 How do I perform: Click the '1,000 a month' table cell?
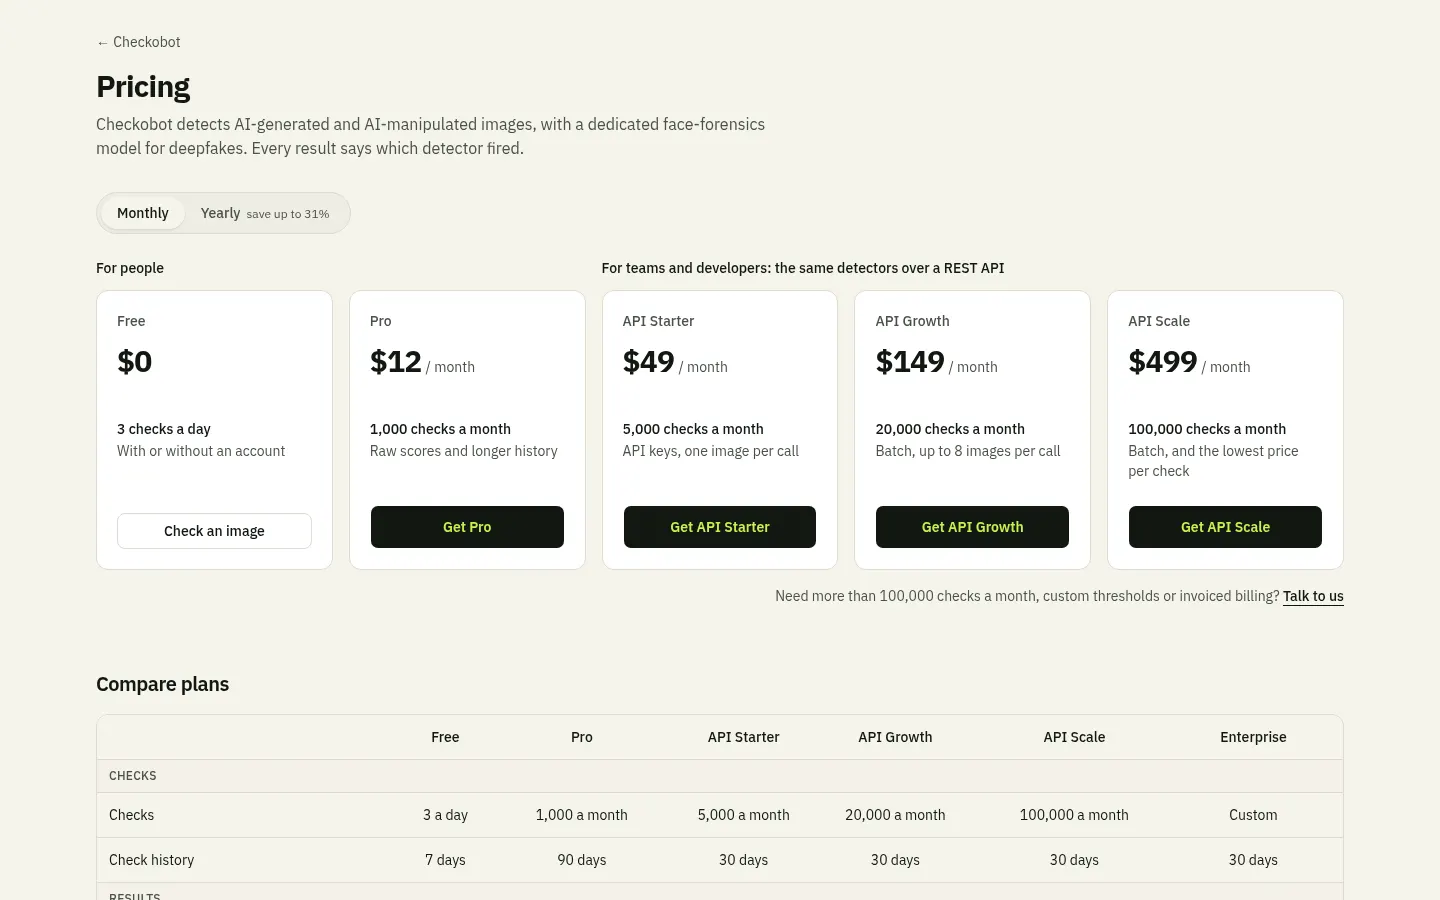[582, 815]
